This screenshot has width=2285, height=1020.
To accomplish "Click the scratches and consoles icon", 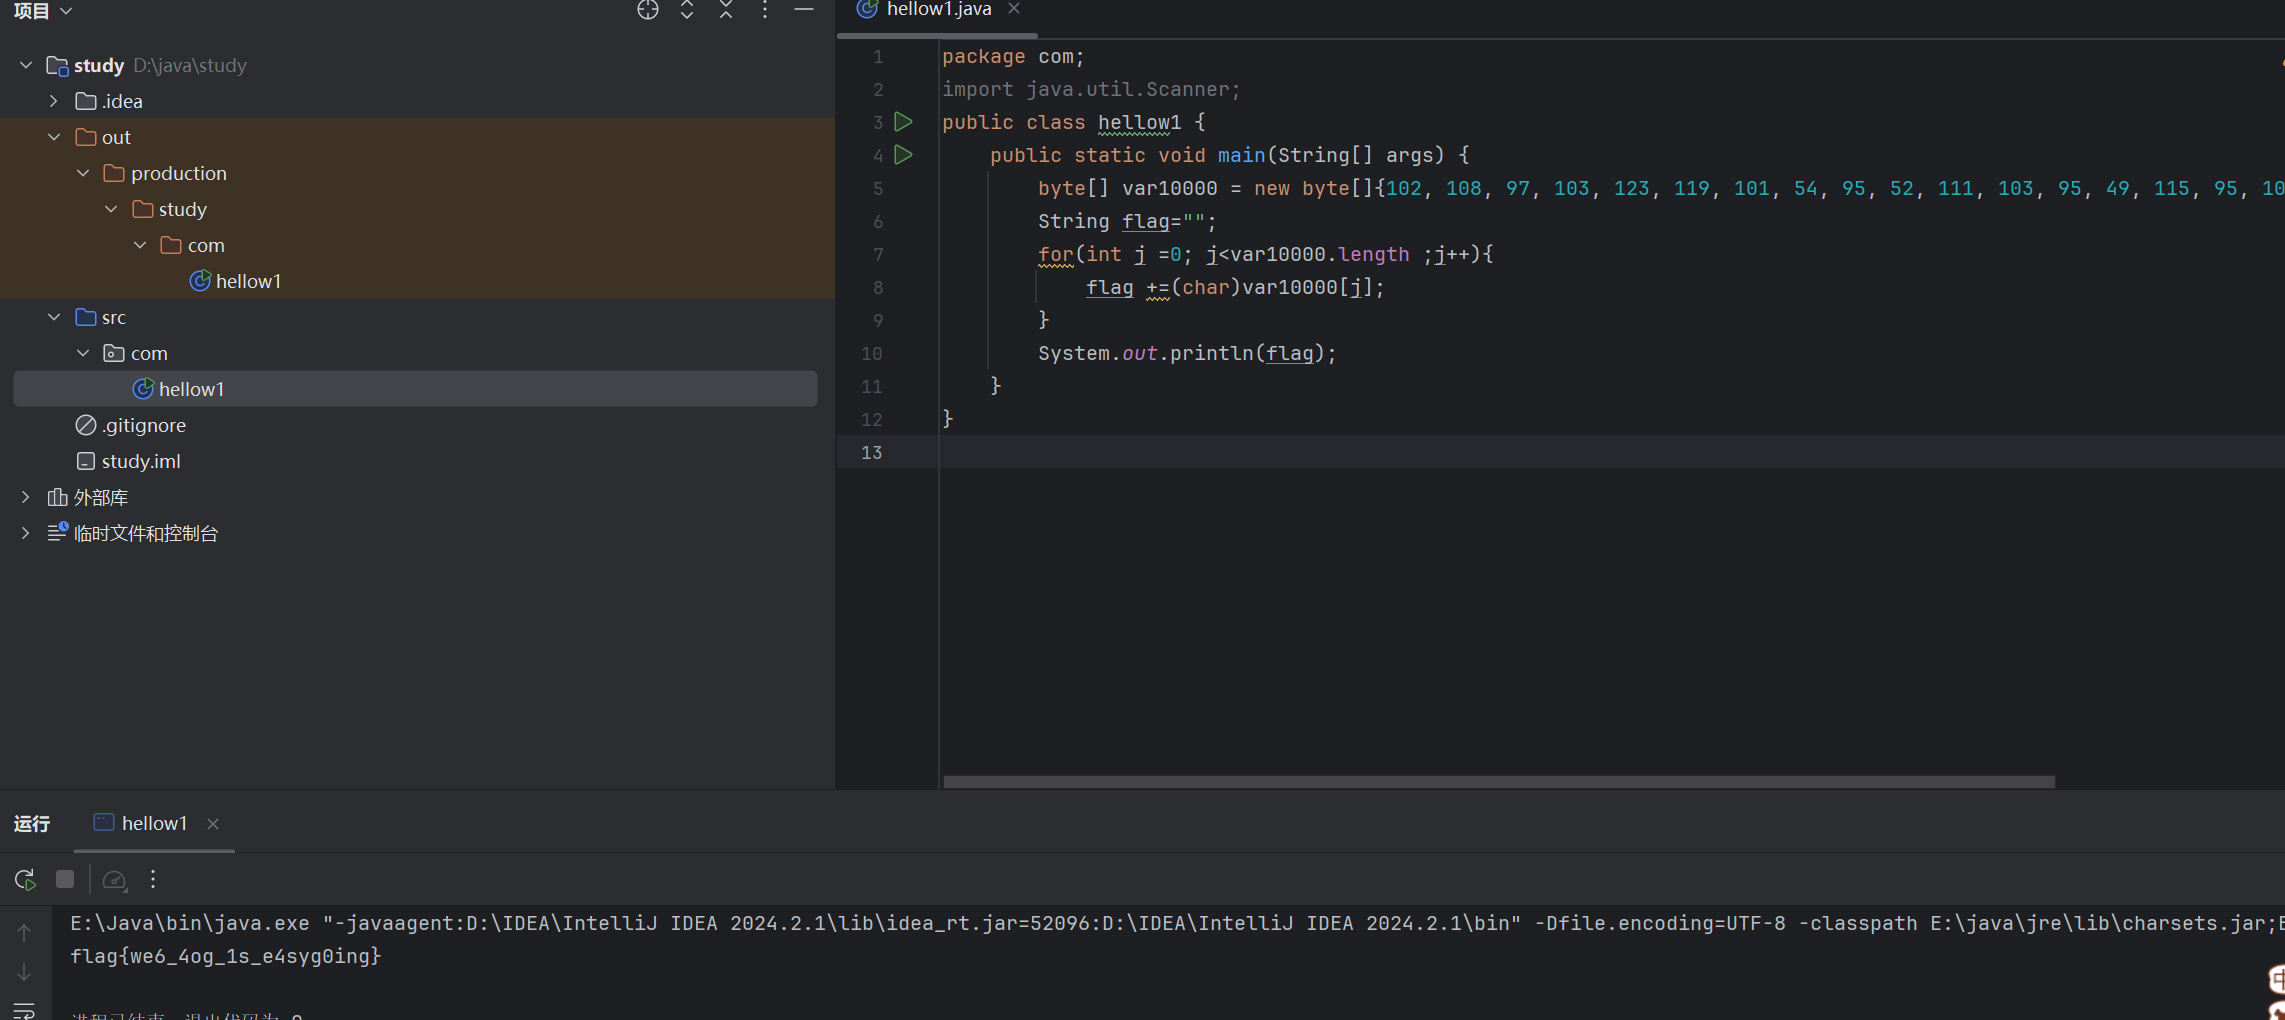I will tap(58, 532).
